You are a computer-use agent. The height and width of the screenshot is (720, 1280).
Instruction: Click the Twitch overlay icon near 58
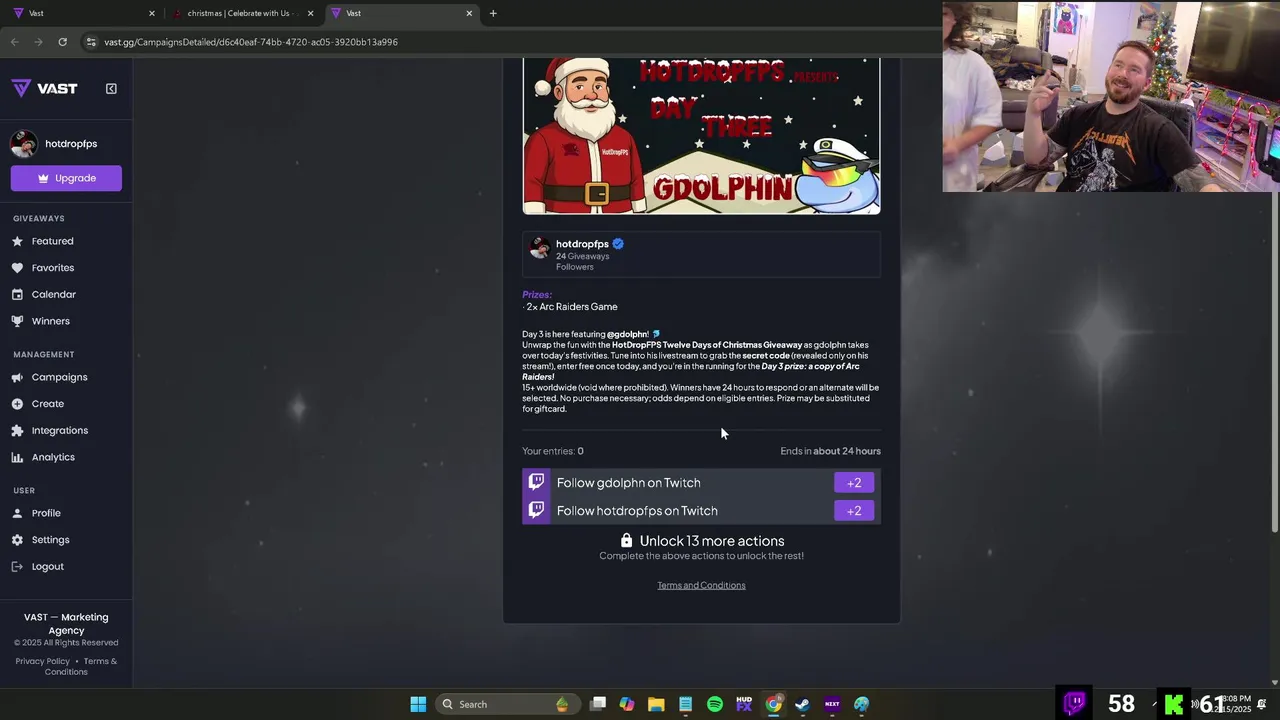coord(1075,703)
